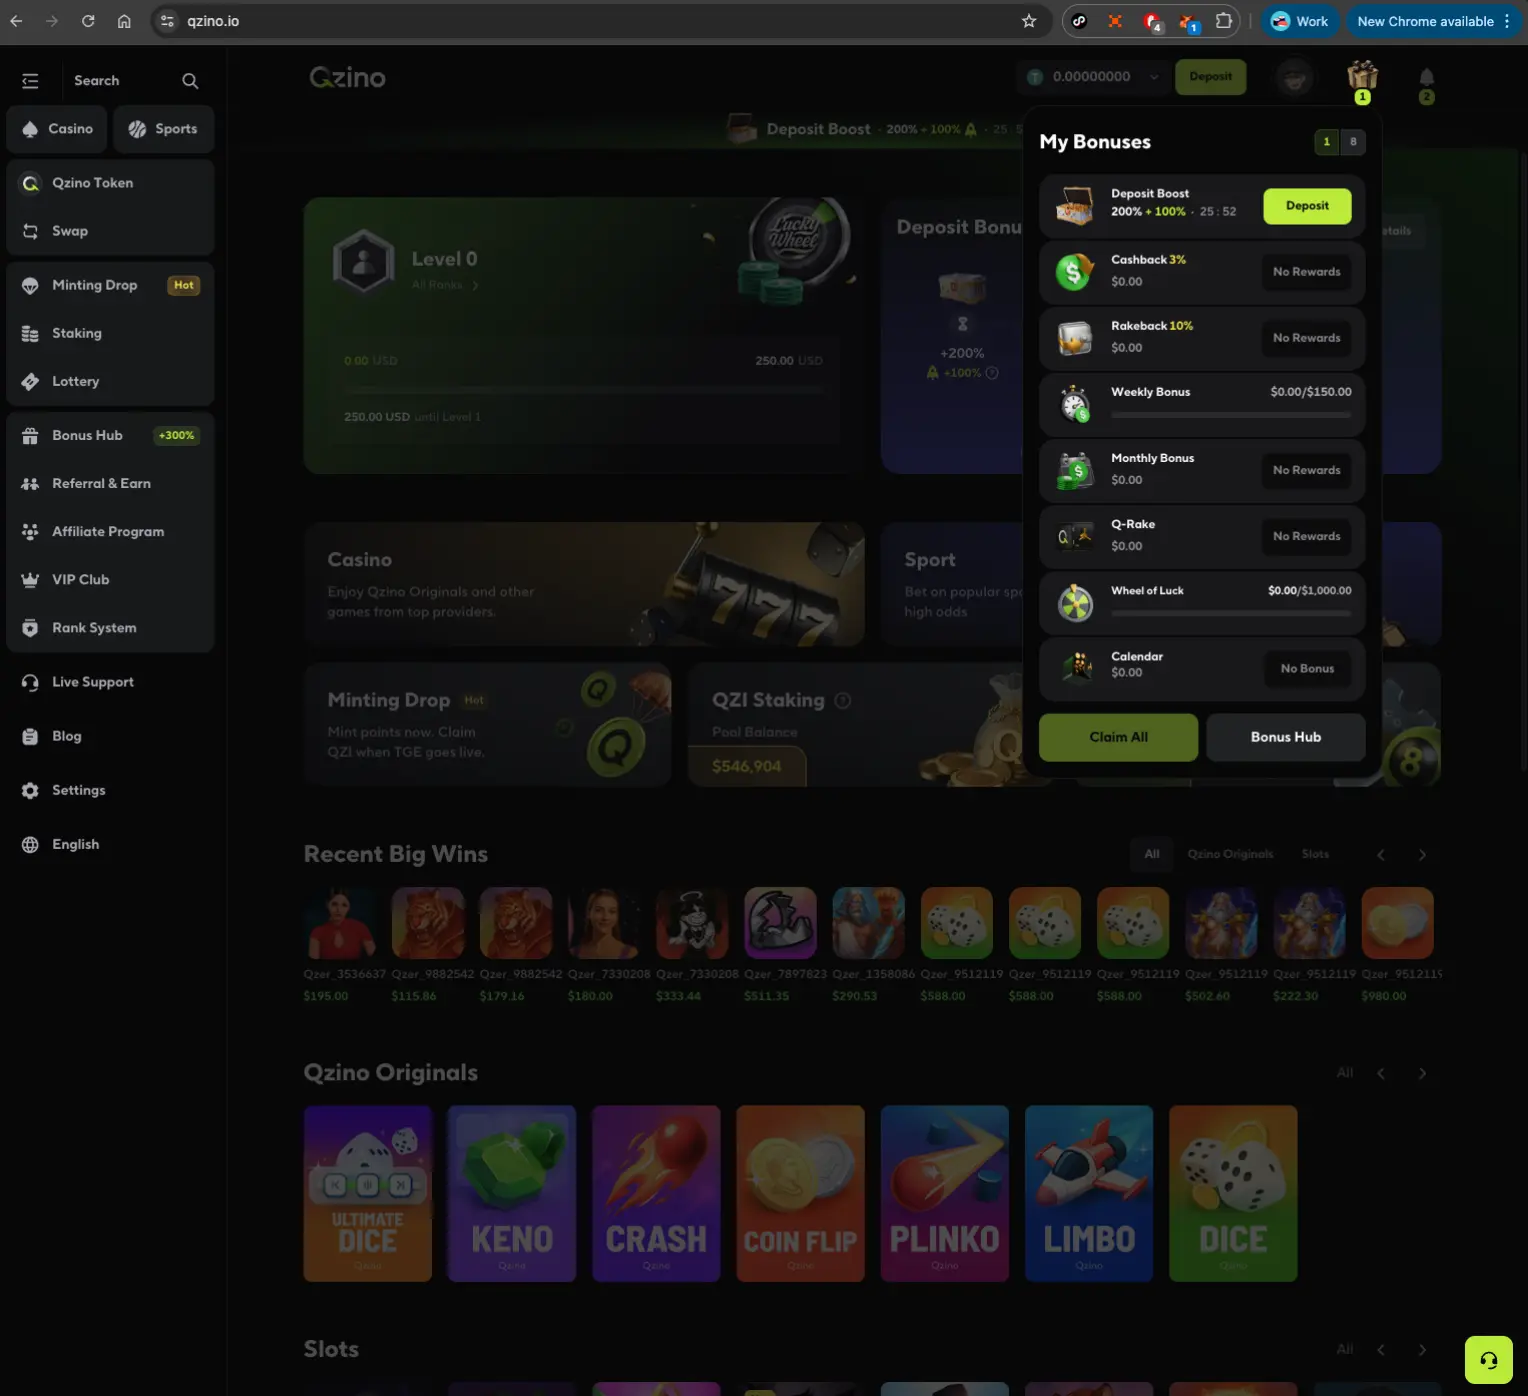
Task: Open the user avatar icon in the header
Action: pyautogui.click(x=1295, y=77)
